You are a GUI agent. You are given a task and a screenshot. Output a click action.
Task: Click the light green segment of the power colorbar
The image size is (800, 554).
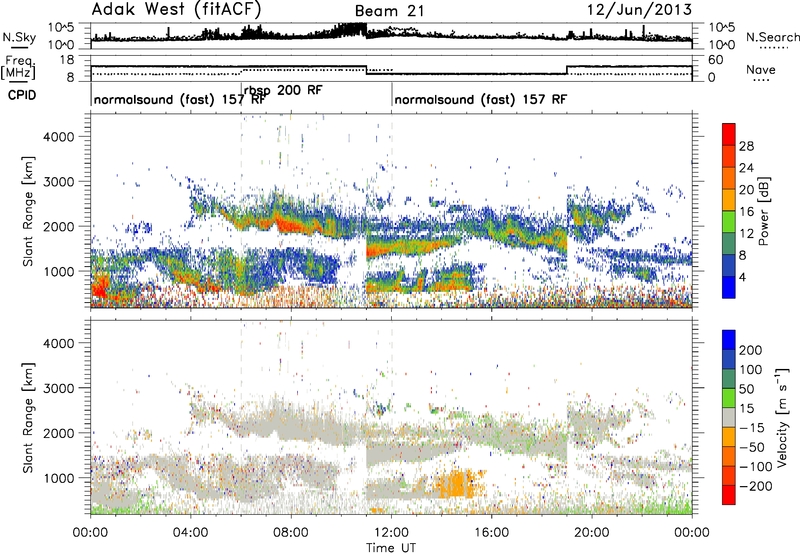tap(729, 221)
